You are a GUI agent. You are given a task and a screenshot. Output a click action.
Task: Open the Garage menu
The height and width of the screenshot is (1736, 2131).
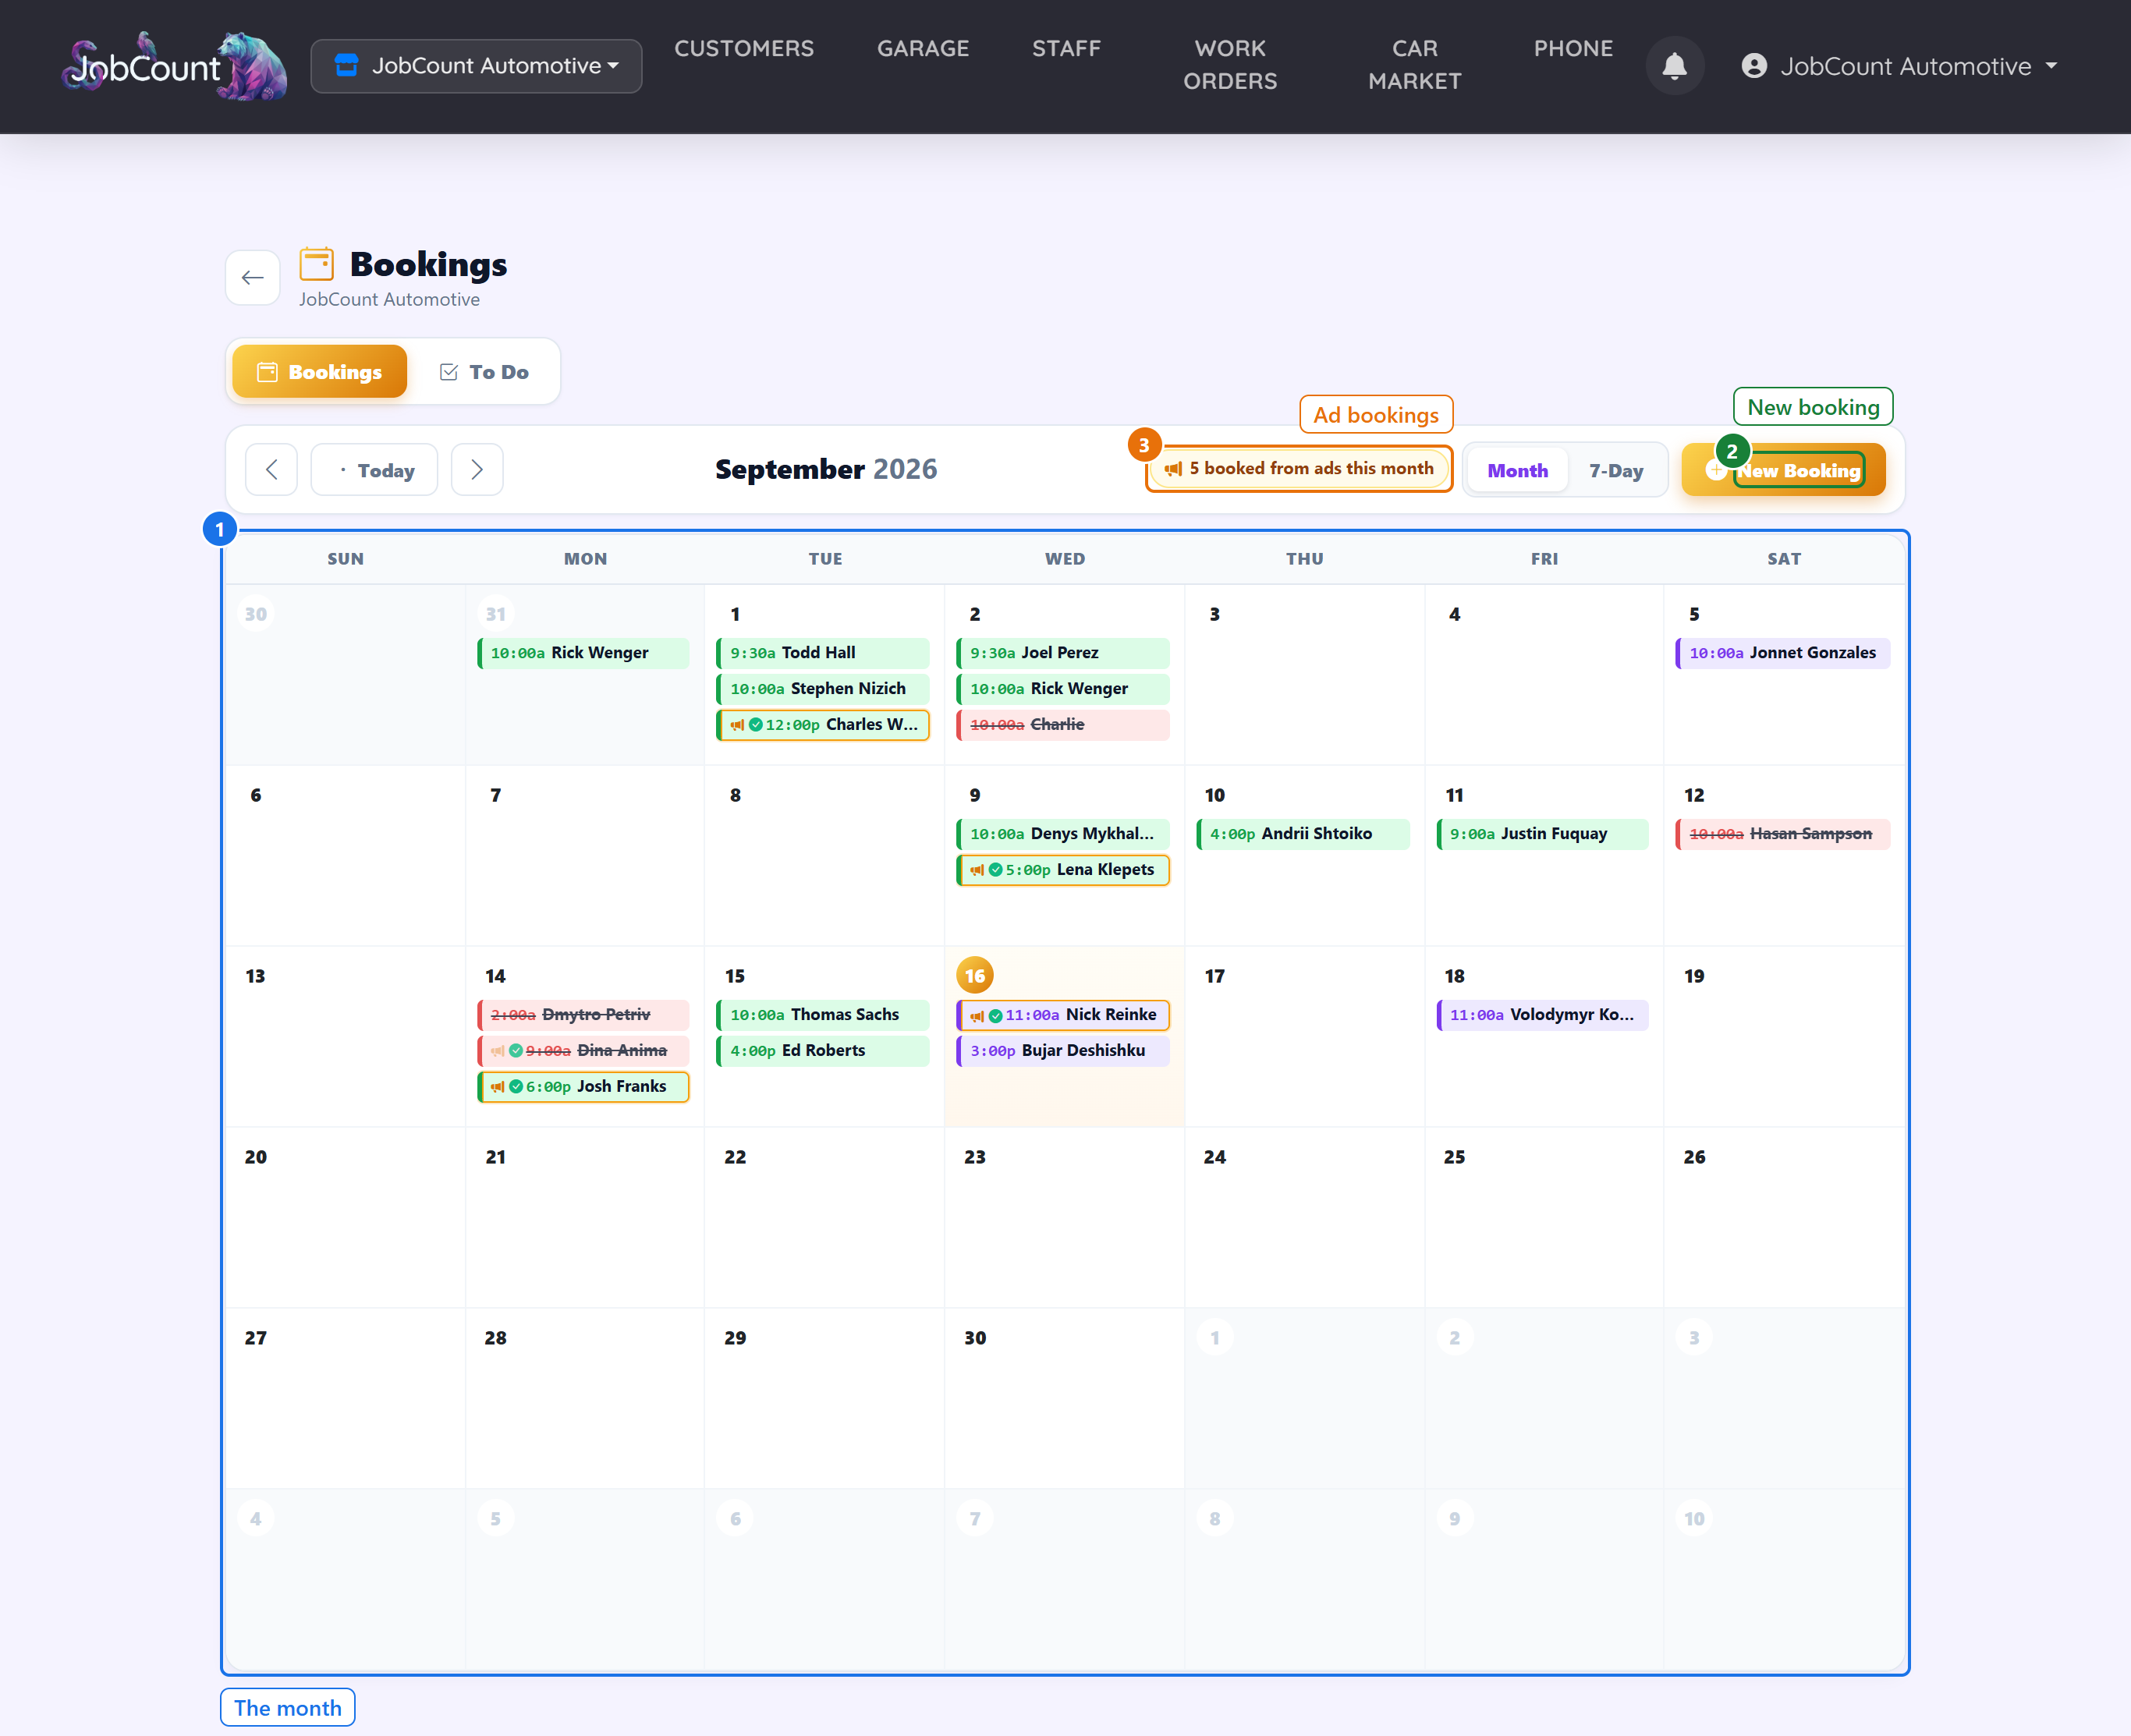point(923,48)
